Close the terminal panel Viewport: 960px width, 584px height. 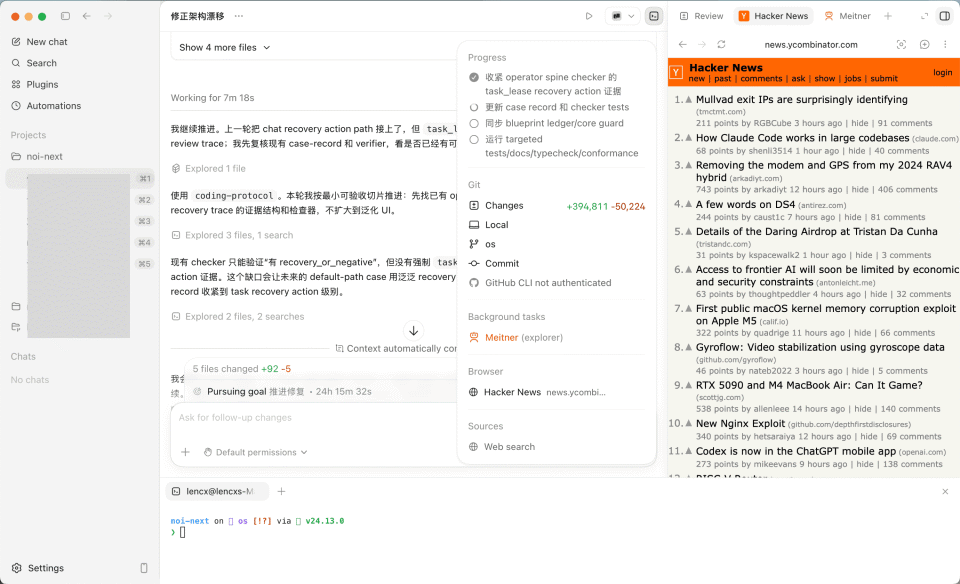pos(945,491)
